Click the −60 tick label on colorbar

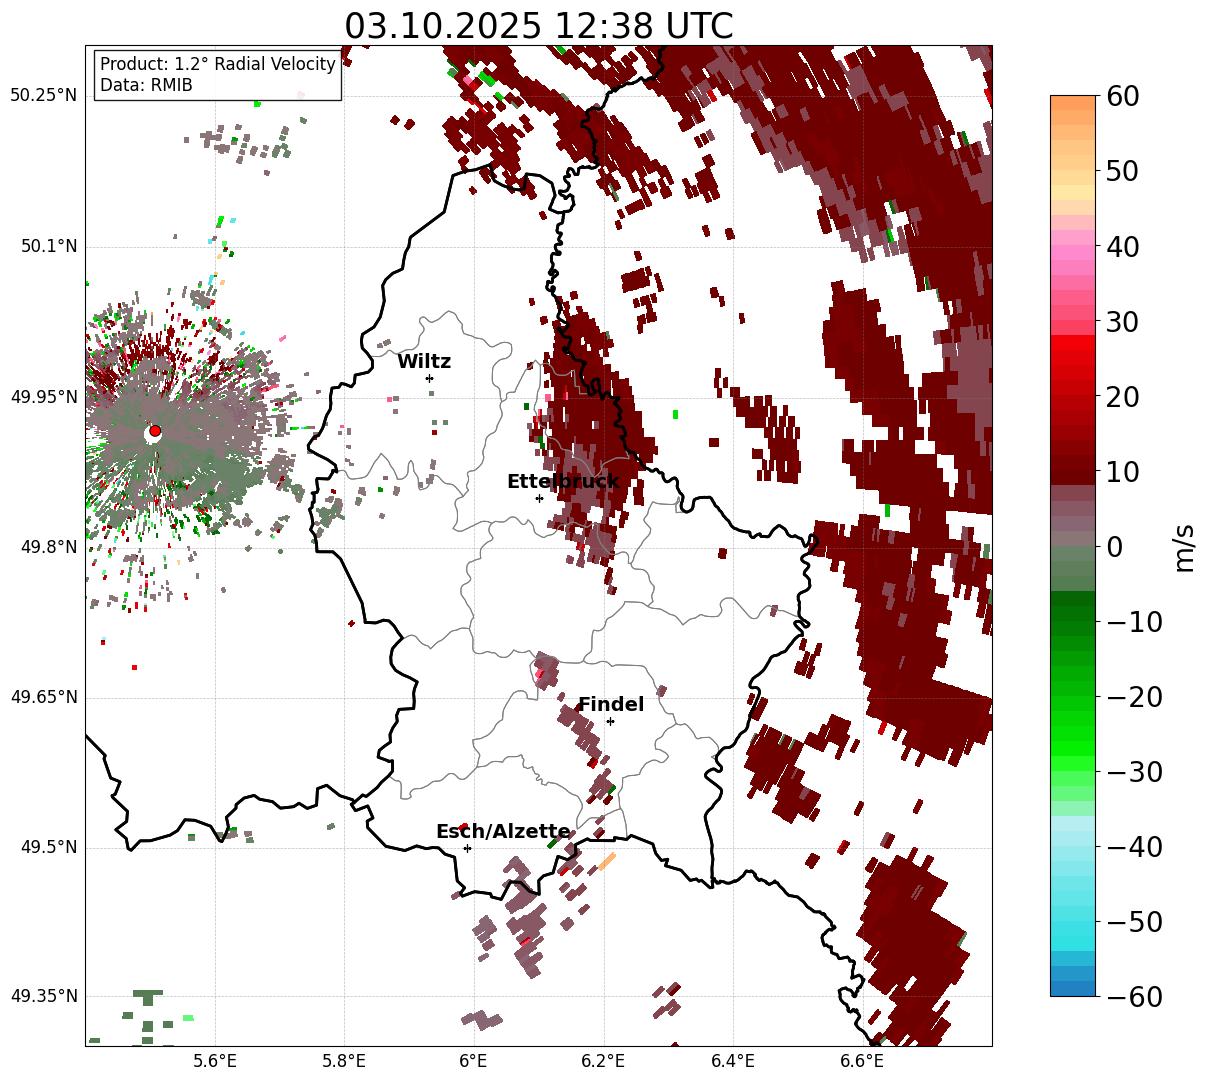(1134, 996)
